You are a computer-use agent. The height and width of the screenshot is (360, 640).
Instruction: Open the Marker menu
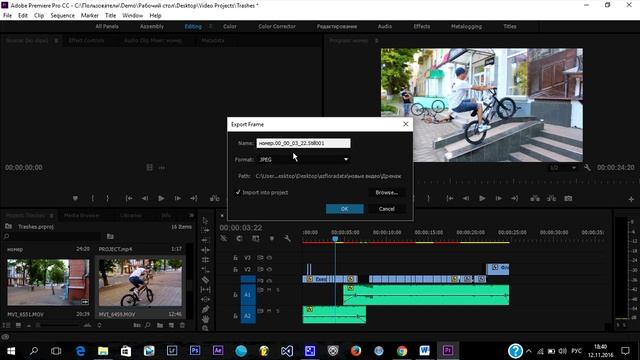[89, 16]
